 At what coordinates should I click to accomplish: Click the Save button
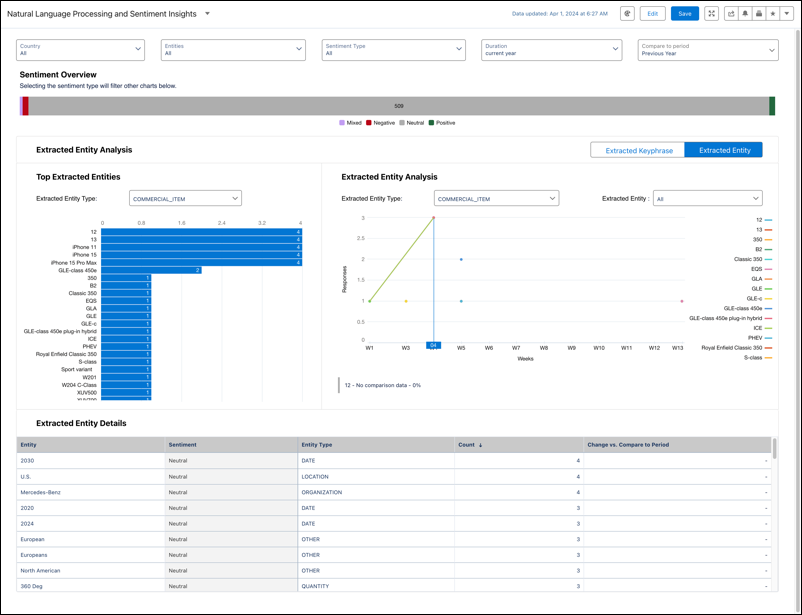[x=684, y=13]
